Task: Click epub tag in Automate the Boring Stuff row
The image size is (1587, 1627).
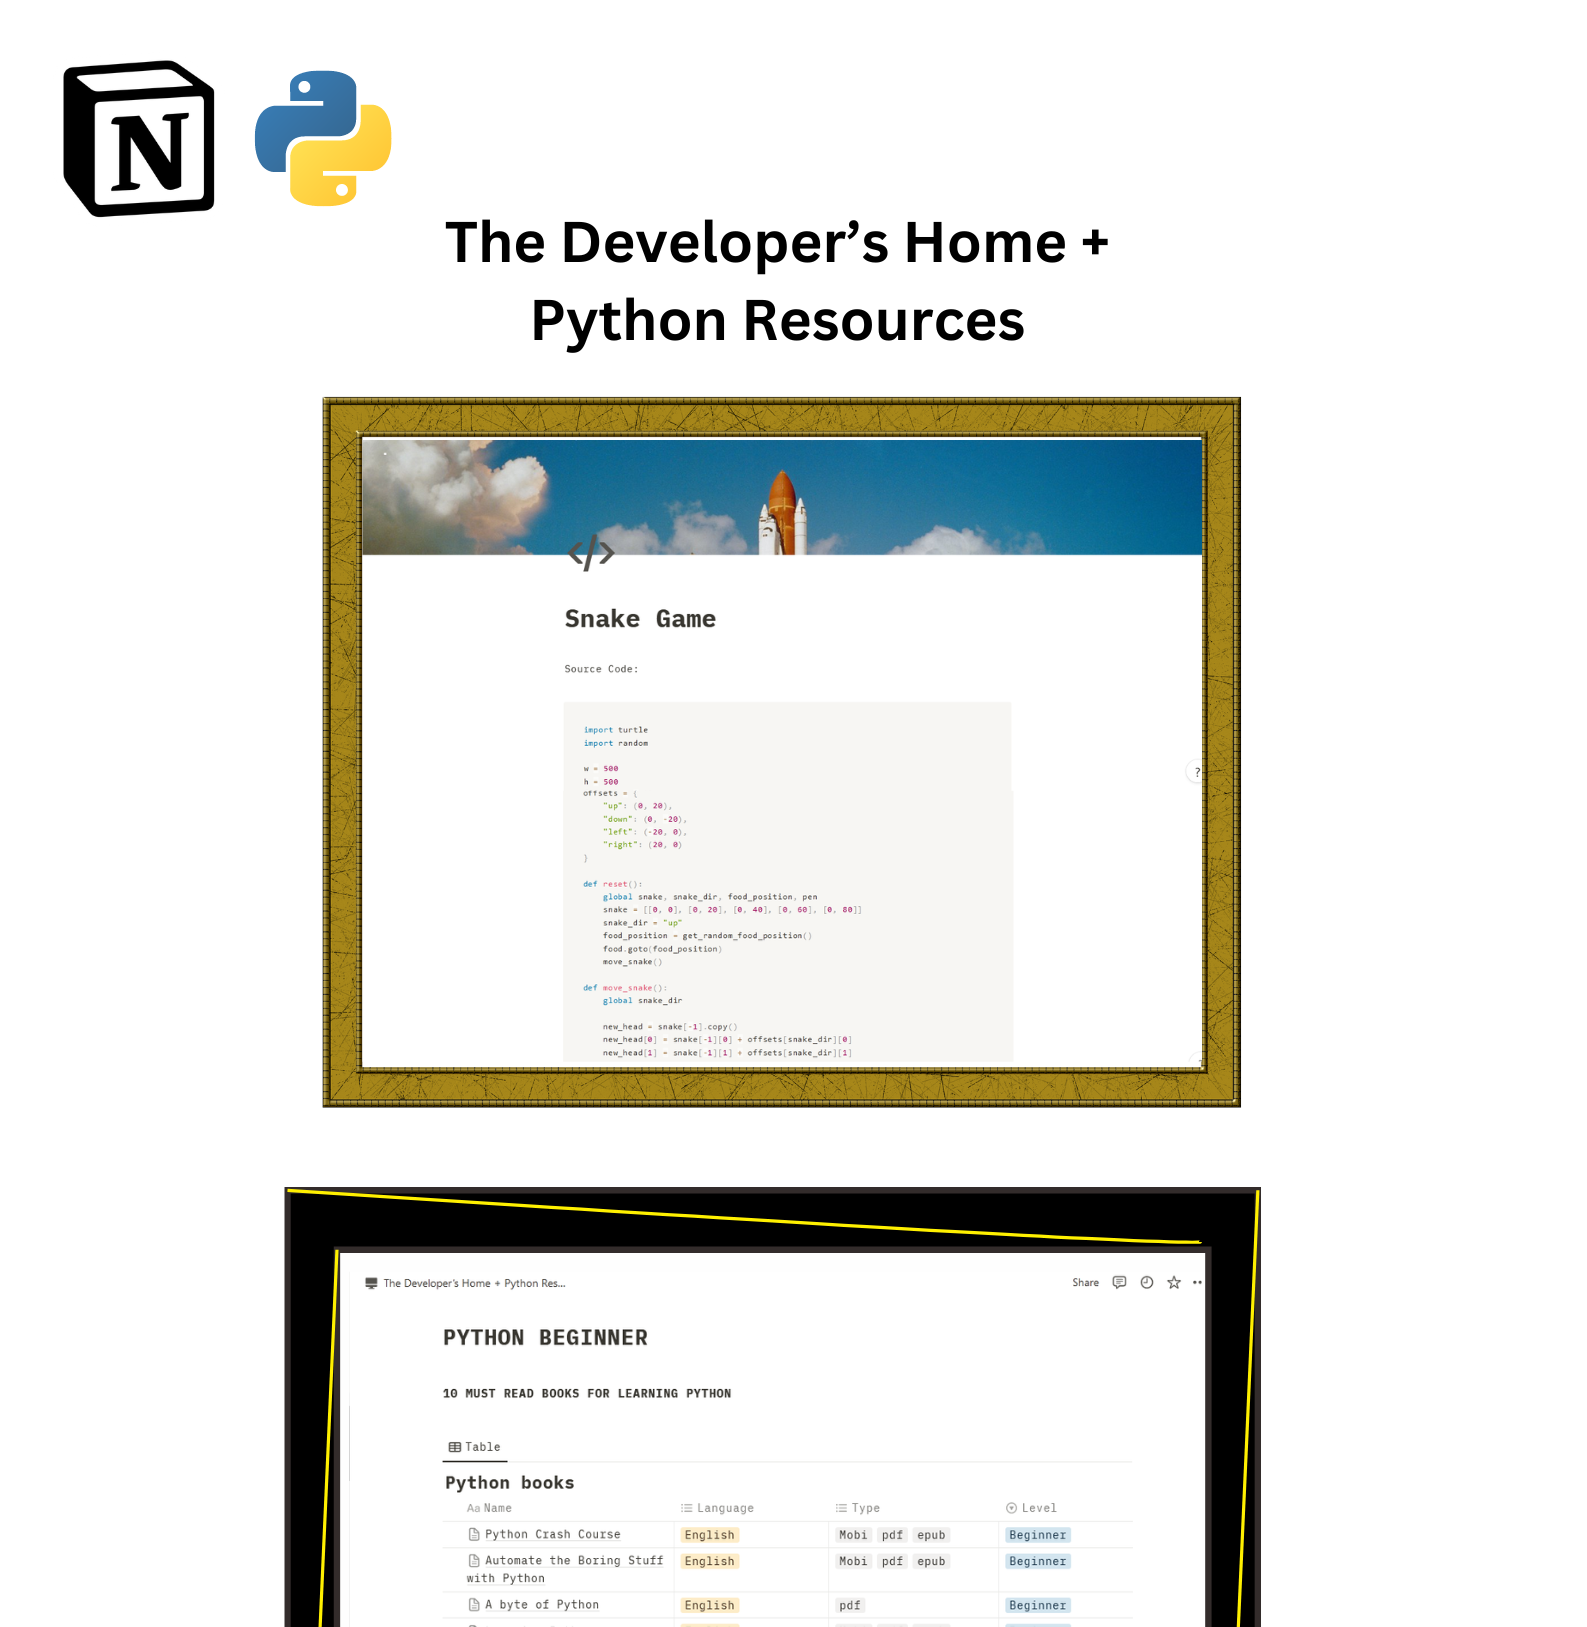Action: coord(931,1561)
